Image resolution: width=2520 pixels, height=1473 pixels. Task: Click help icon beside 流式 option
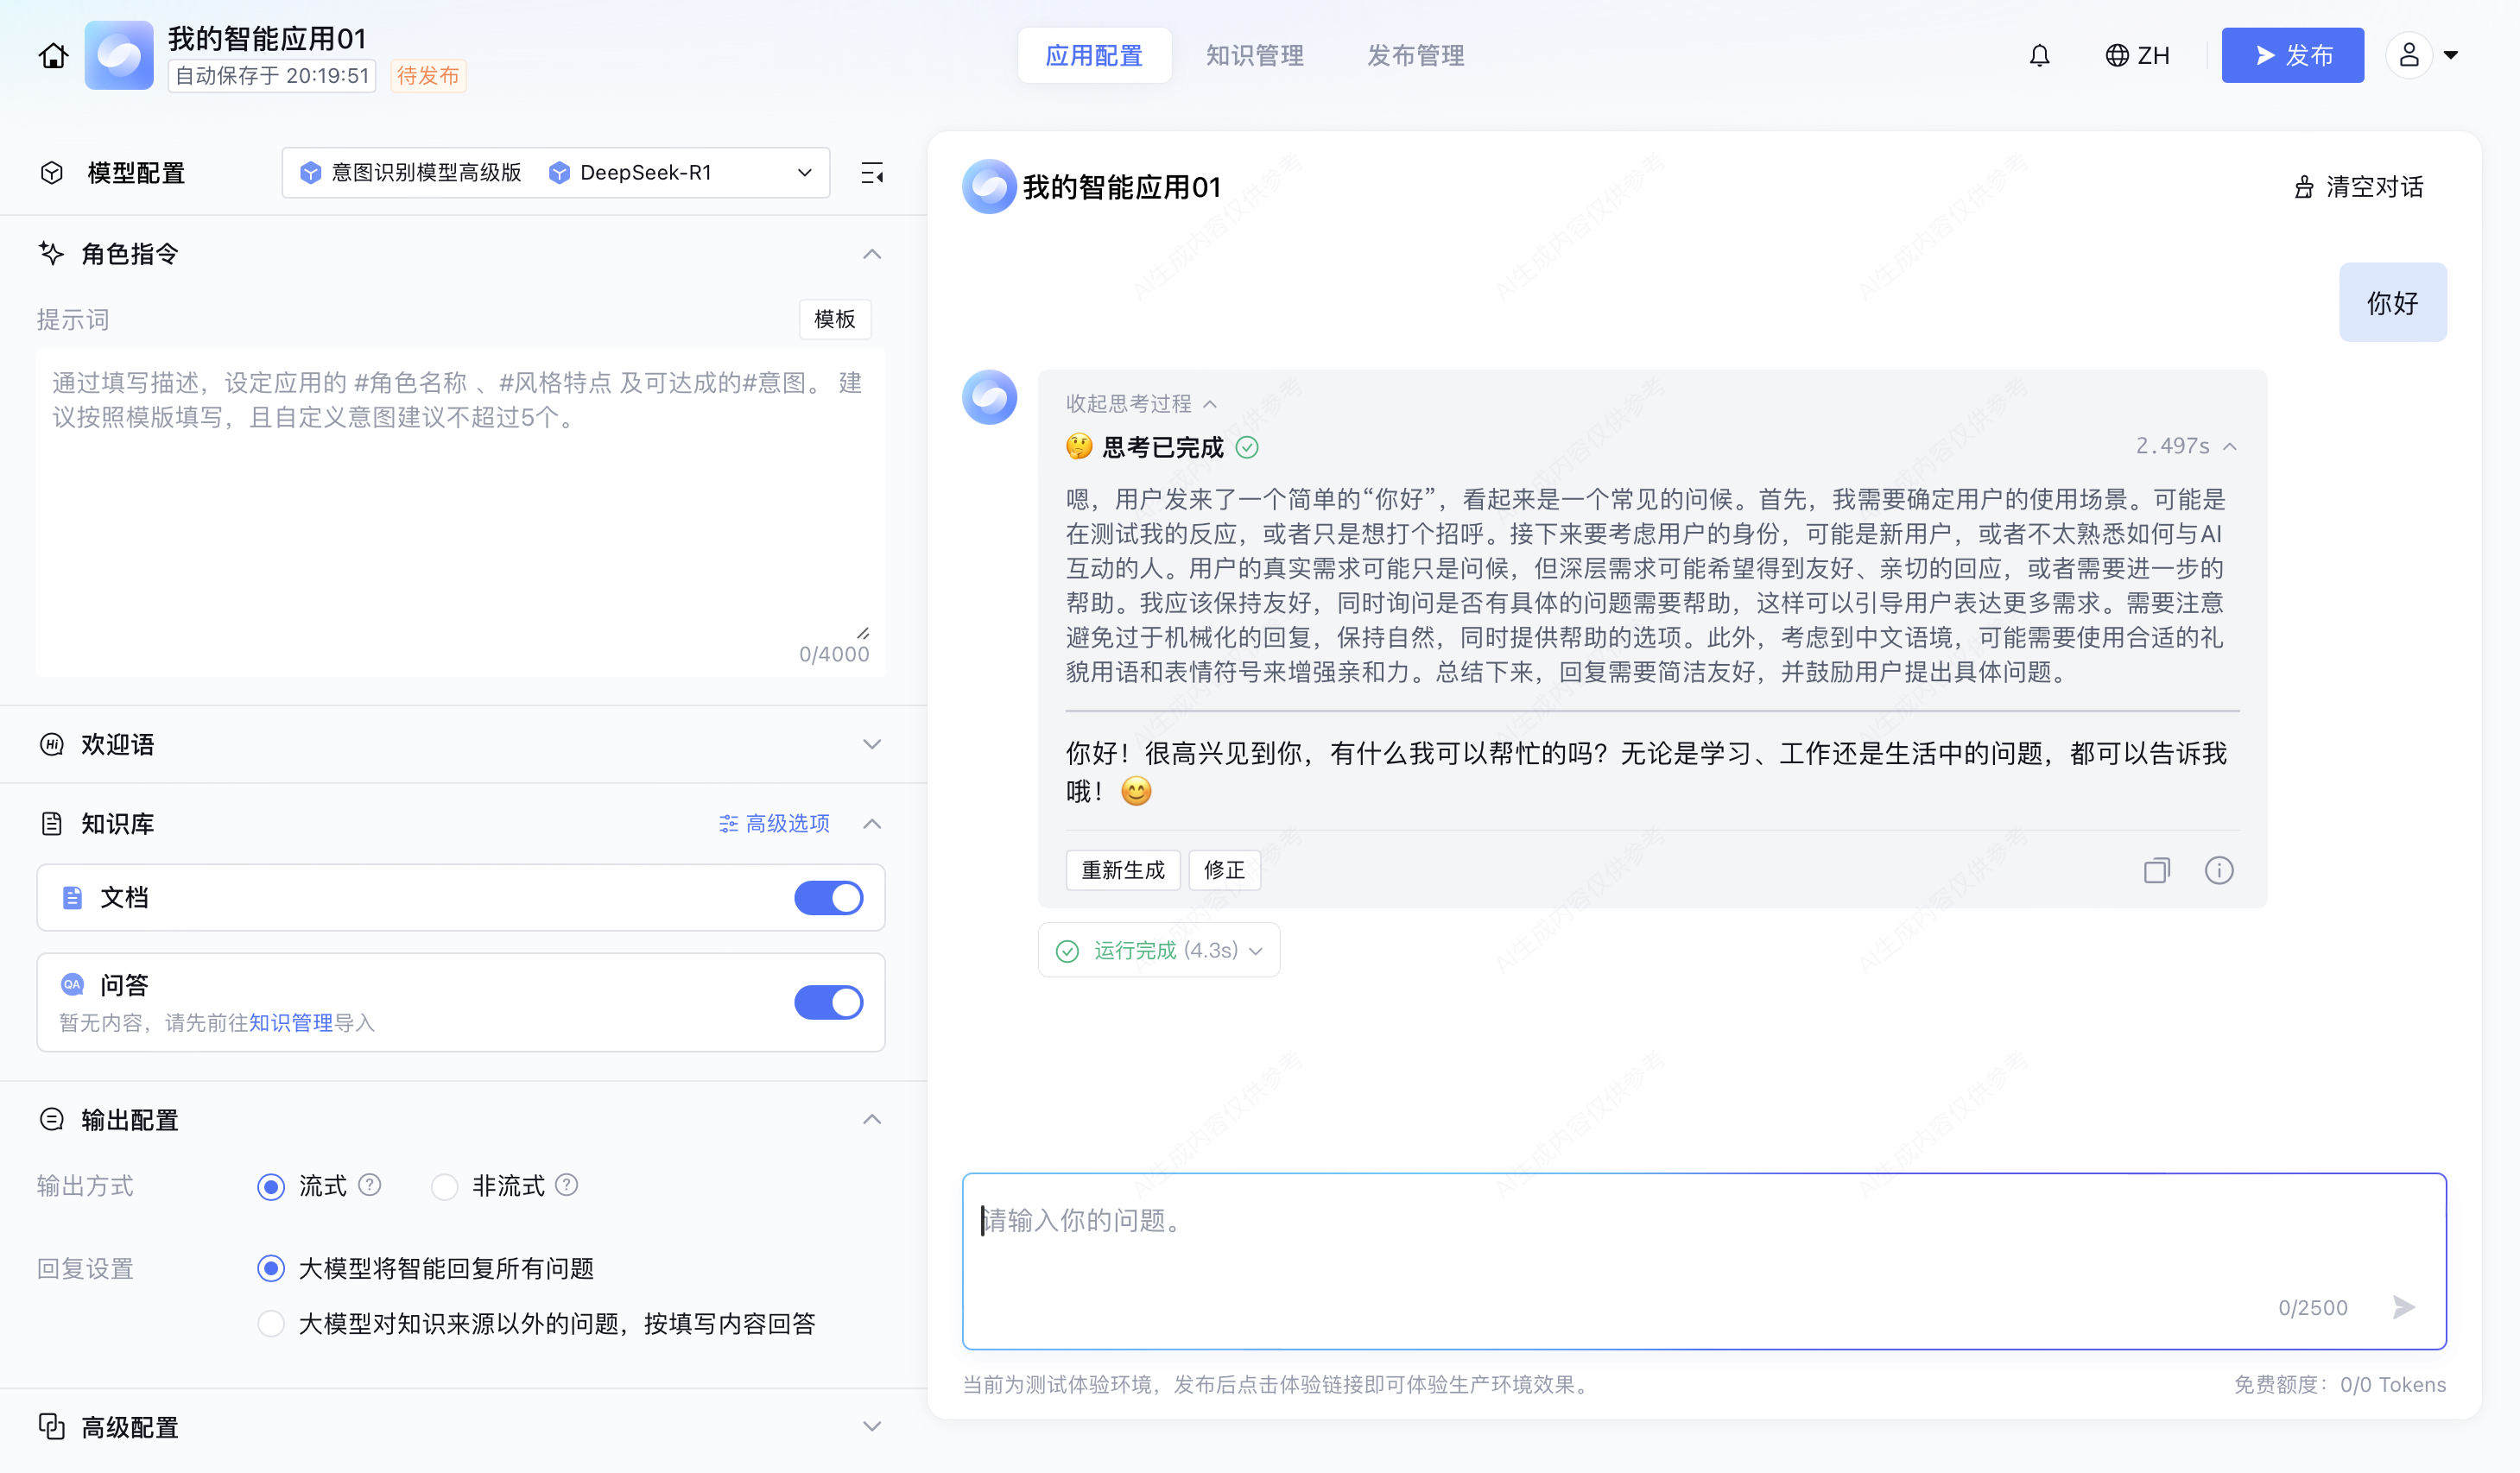point(370,1185)
